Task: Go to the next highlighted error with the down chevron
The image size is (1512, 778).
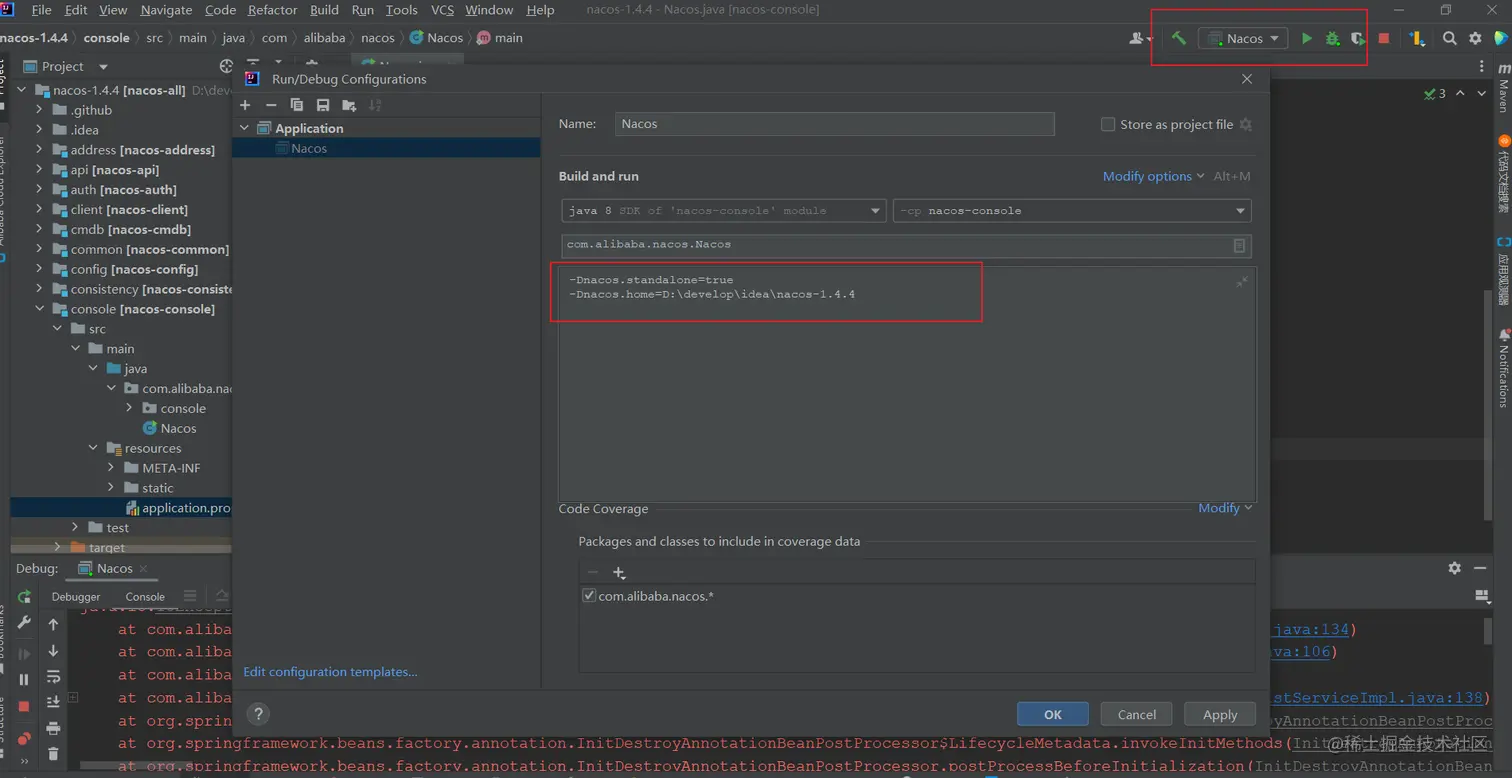Action: tap(1484, 93)
